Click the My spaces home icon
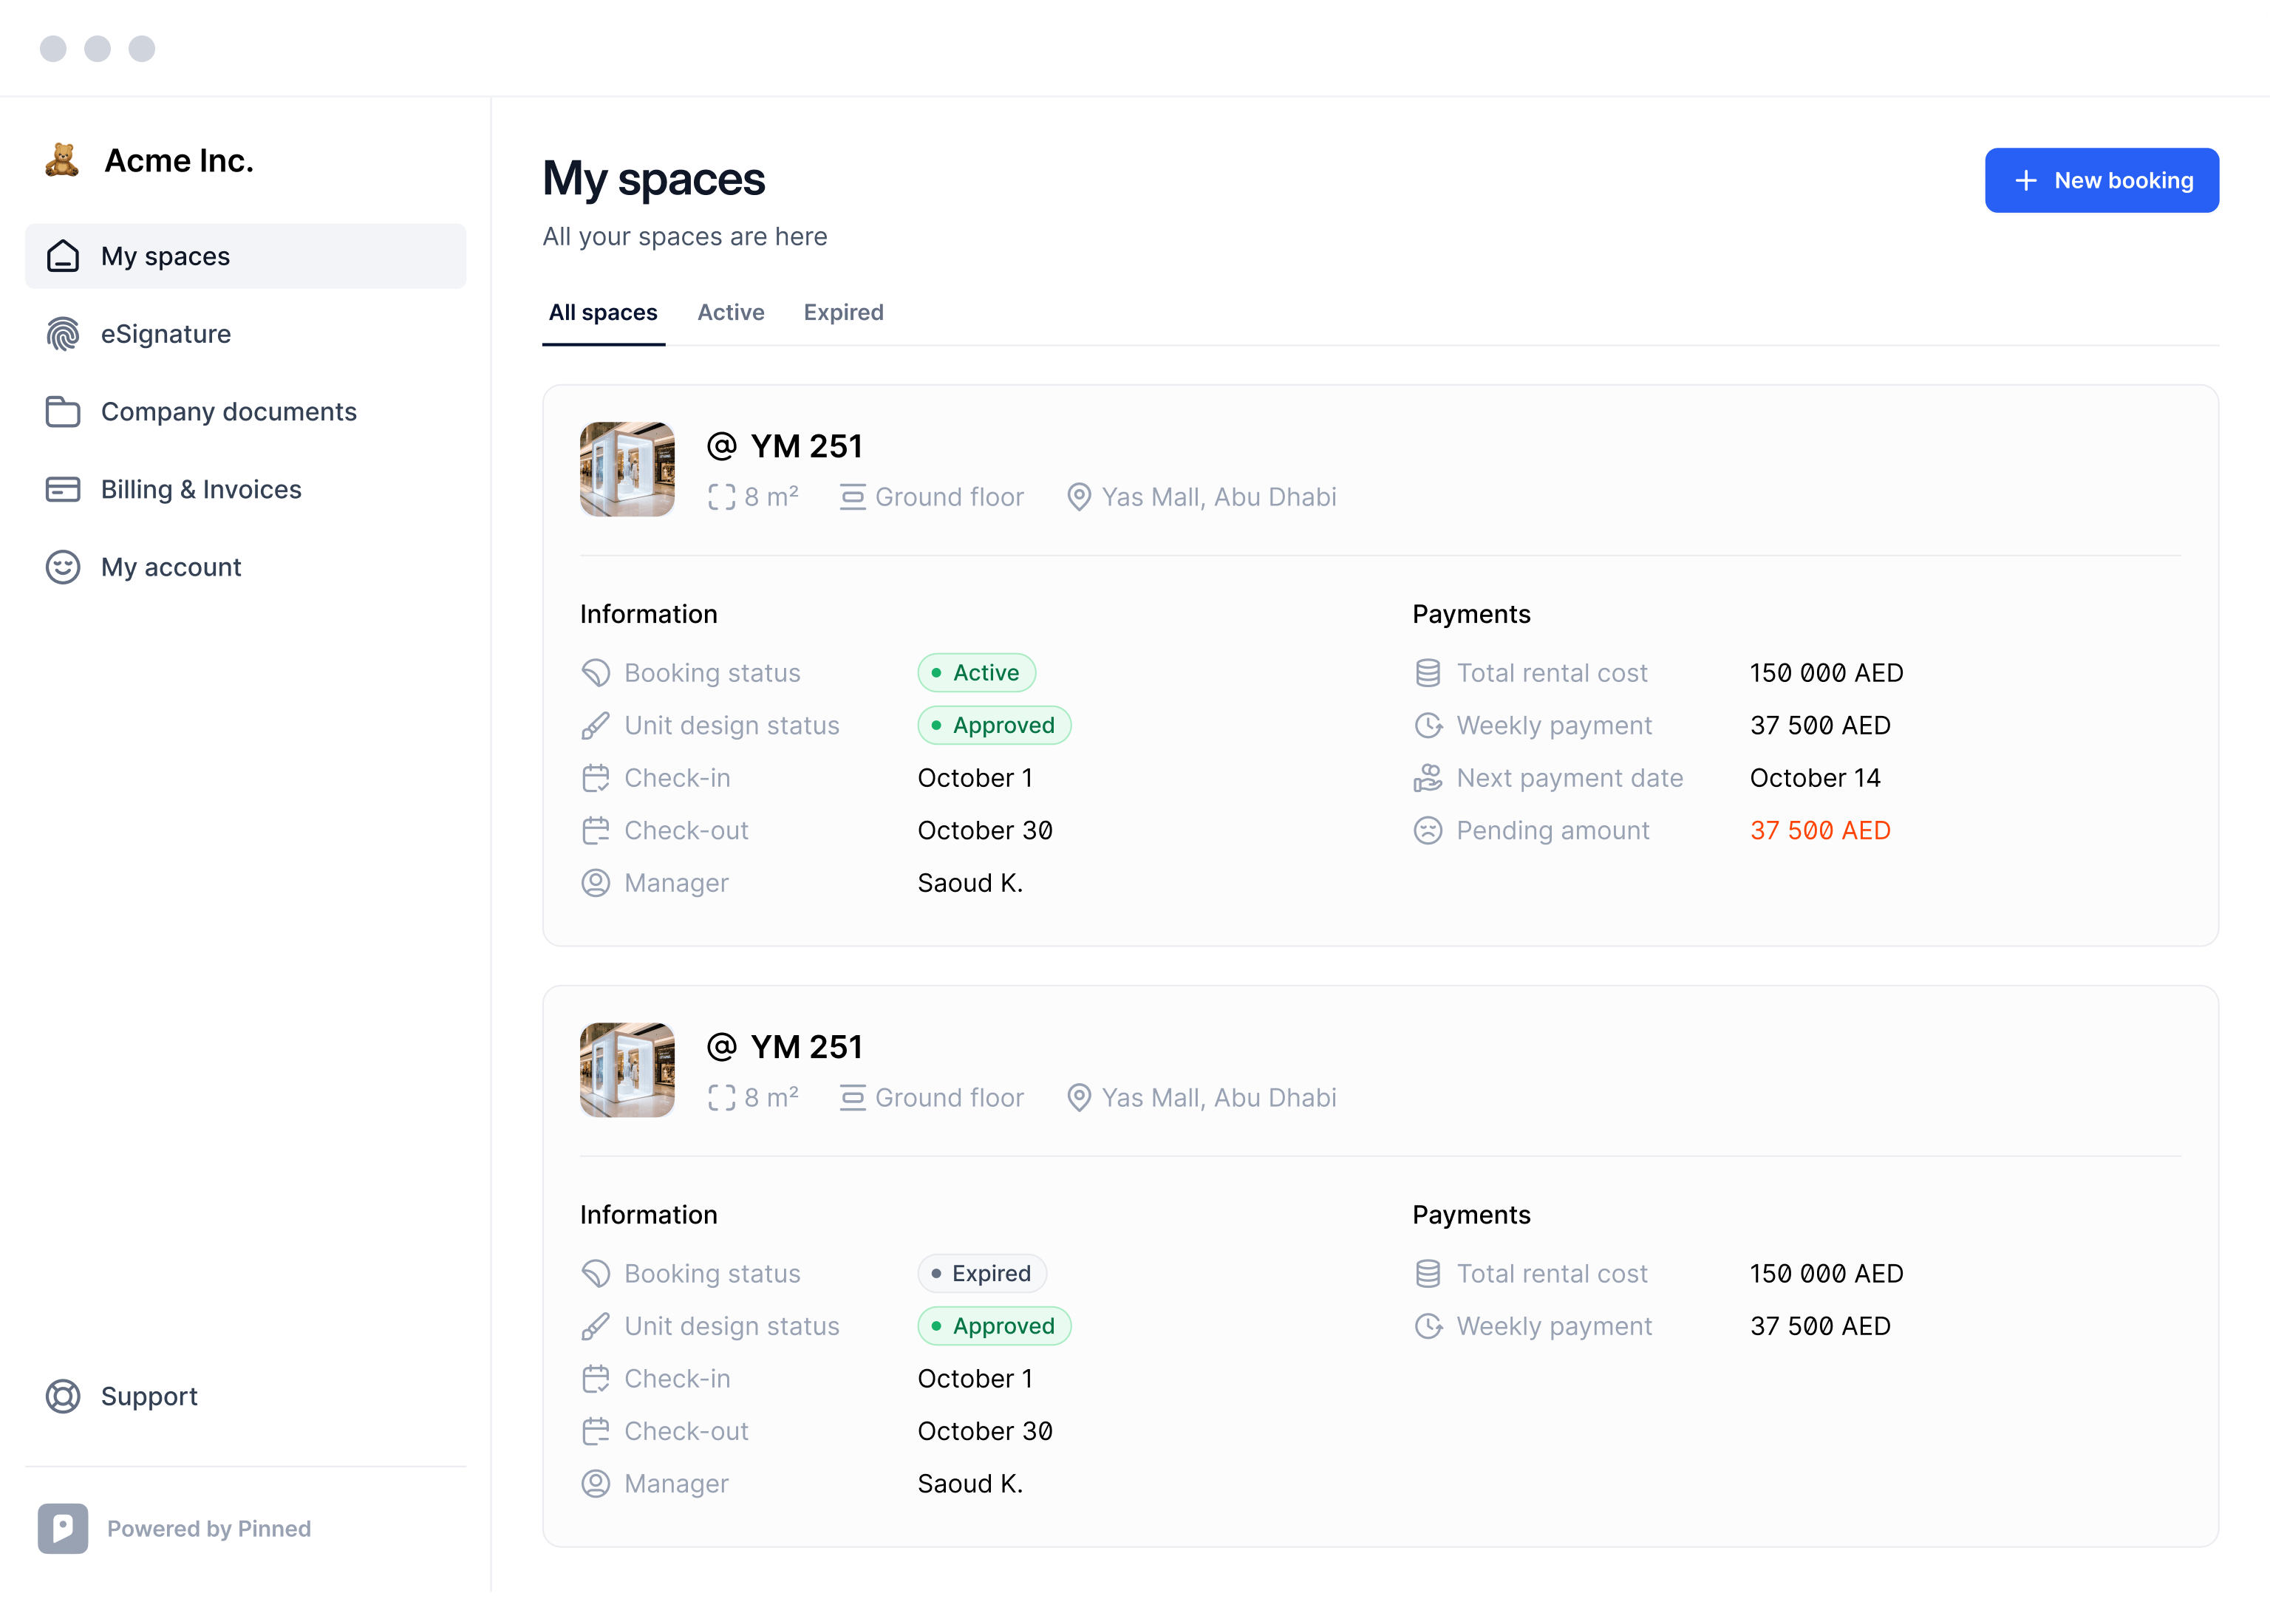2270x1624 pixels. 63,256
